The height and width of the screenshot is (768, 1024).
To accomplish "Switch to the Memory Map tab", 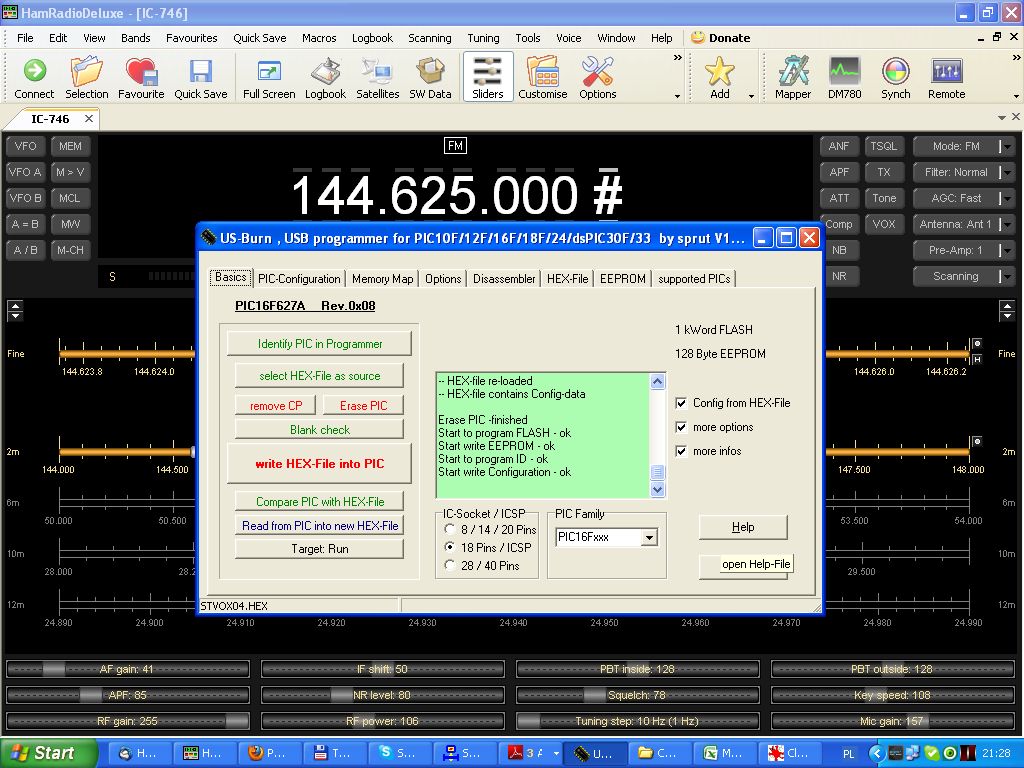I will (x=382, y=279).
